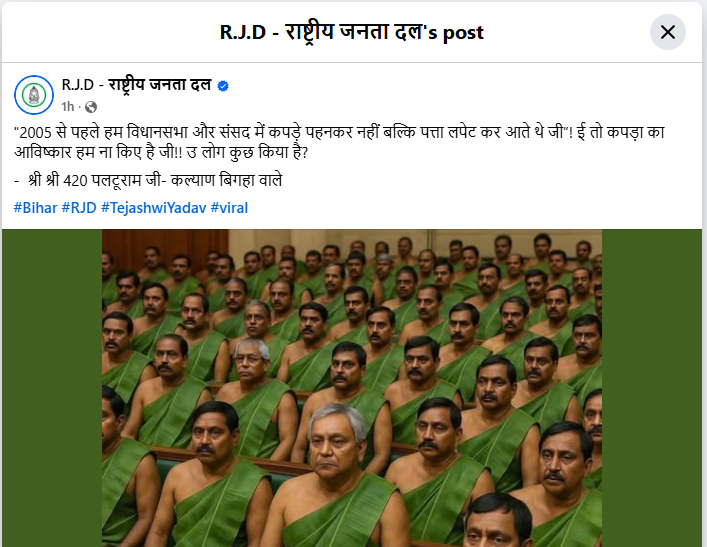Click the dark green margin right of photo

point(652,388)
